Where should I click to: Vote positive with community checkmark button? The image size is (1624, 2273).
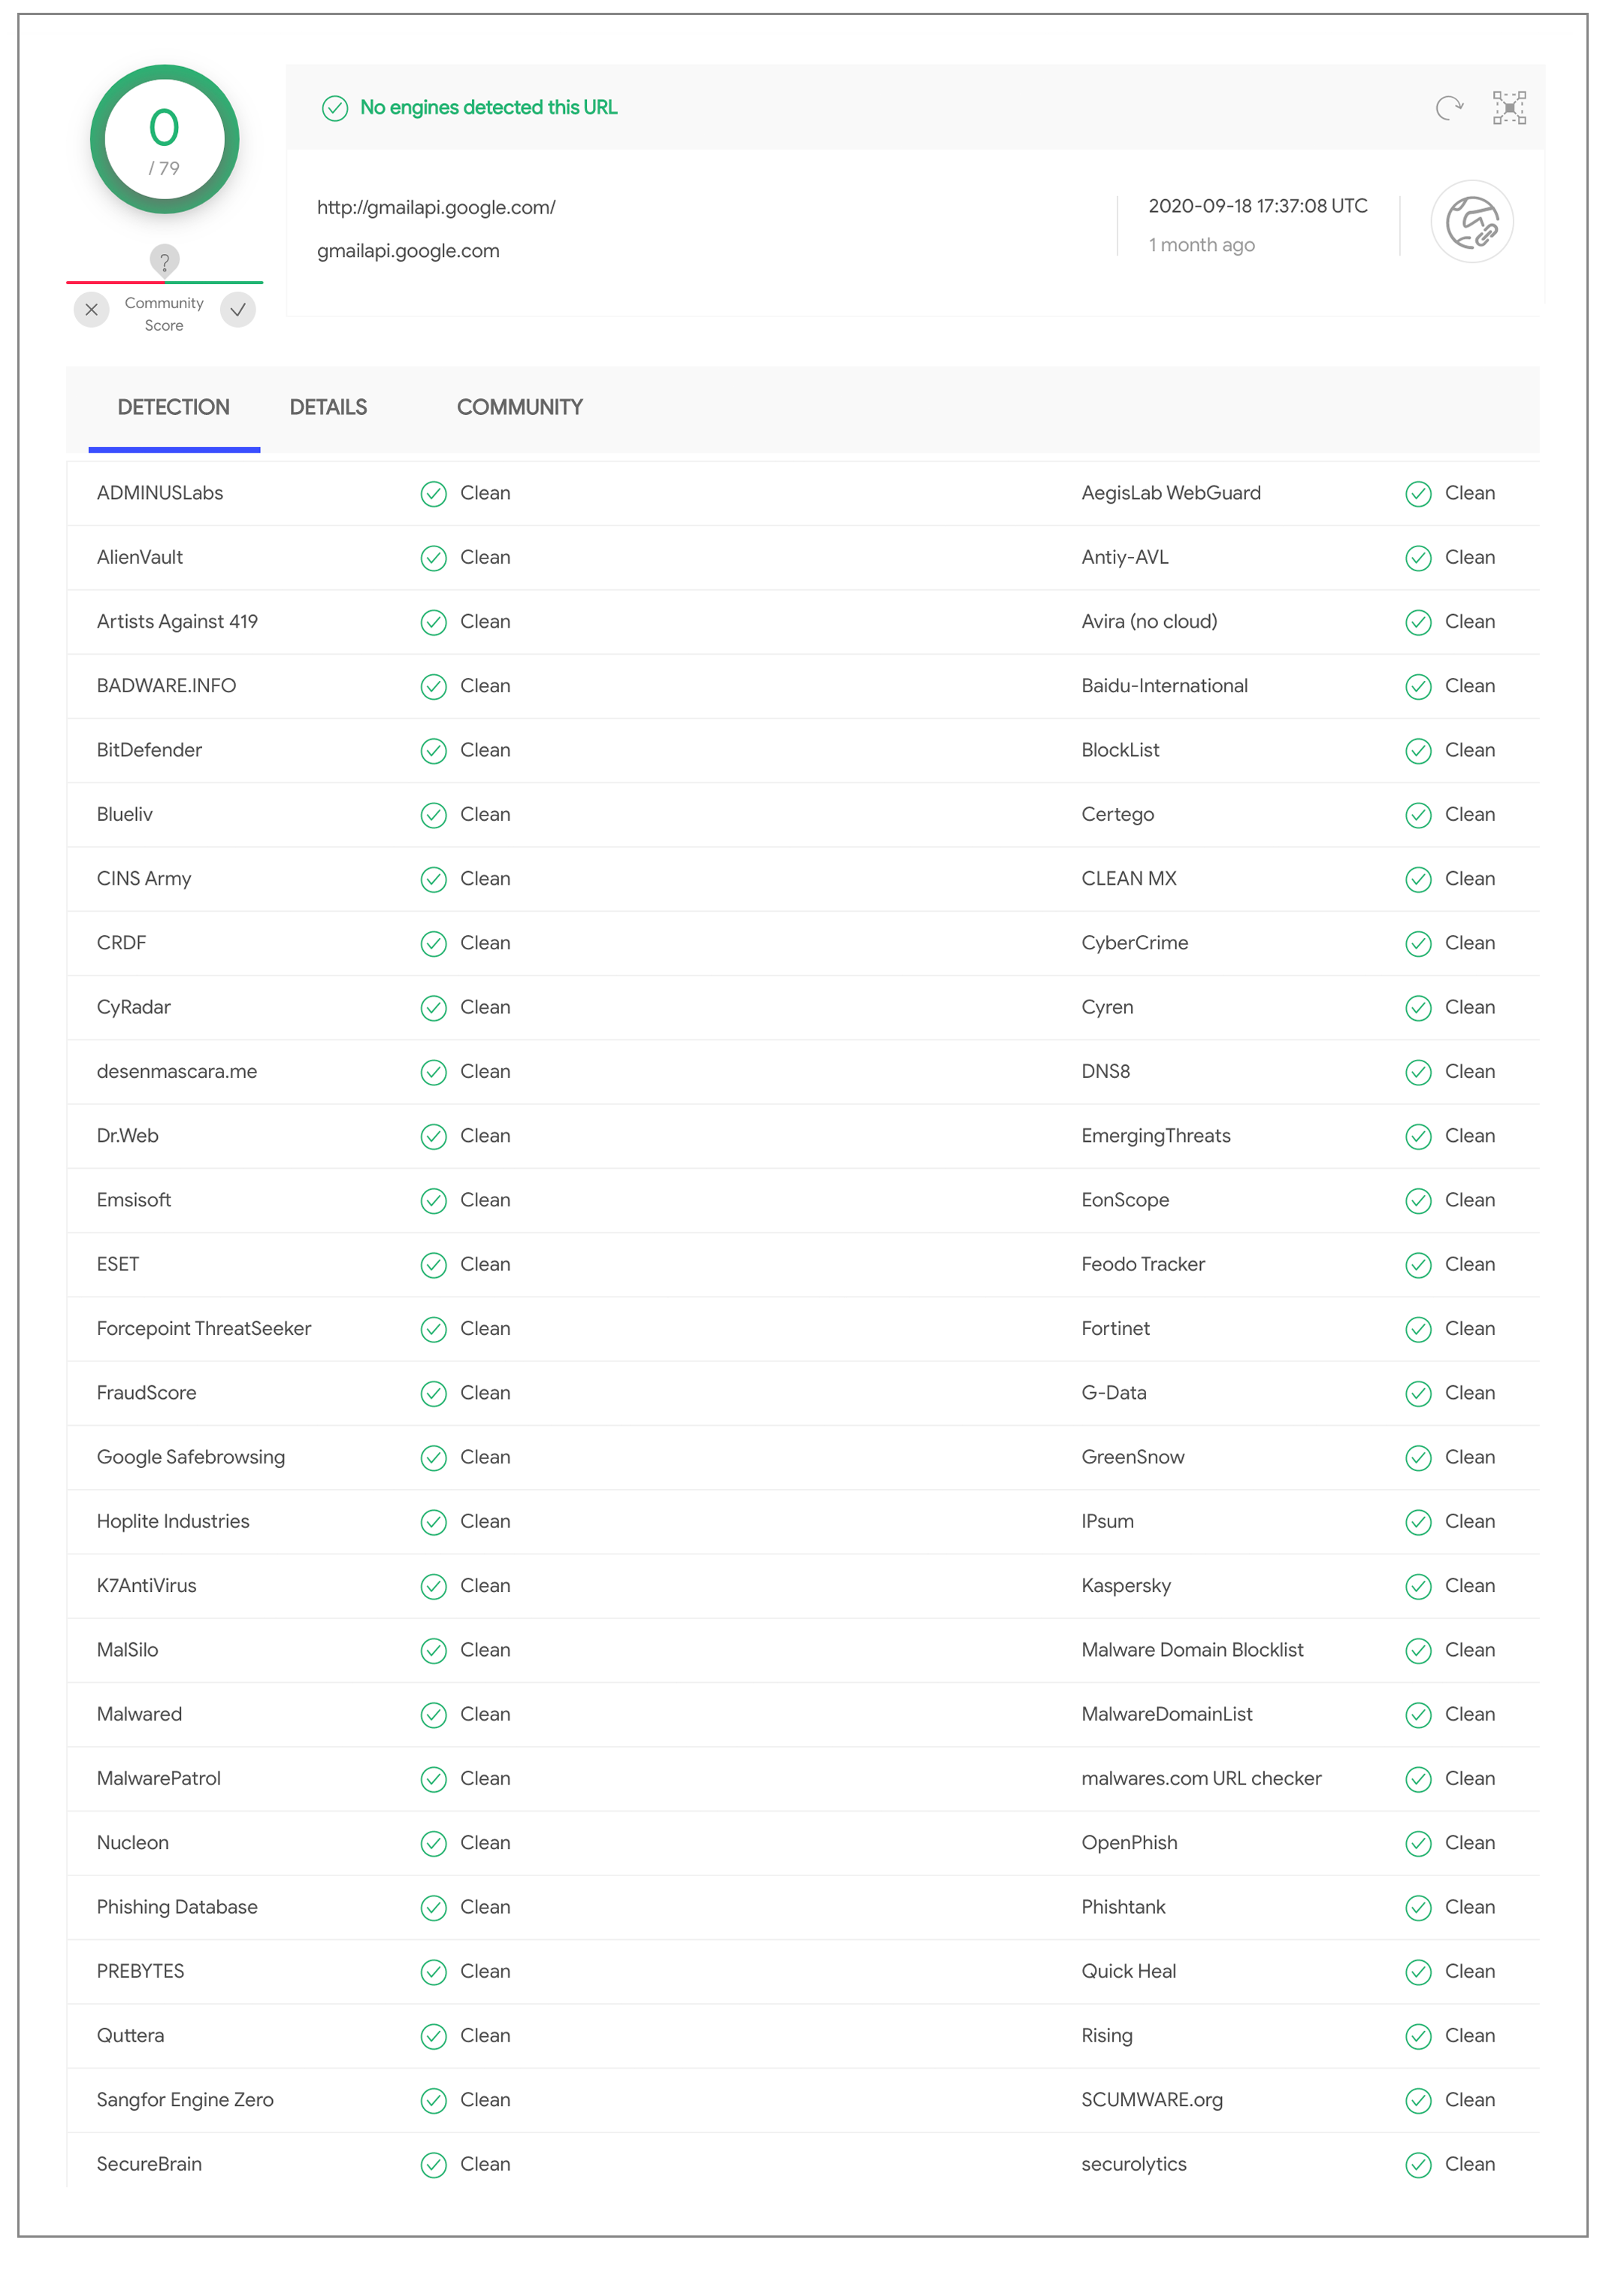(238, 310)
